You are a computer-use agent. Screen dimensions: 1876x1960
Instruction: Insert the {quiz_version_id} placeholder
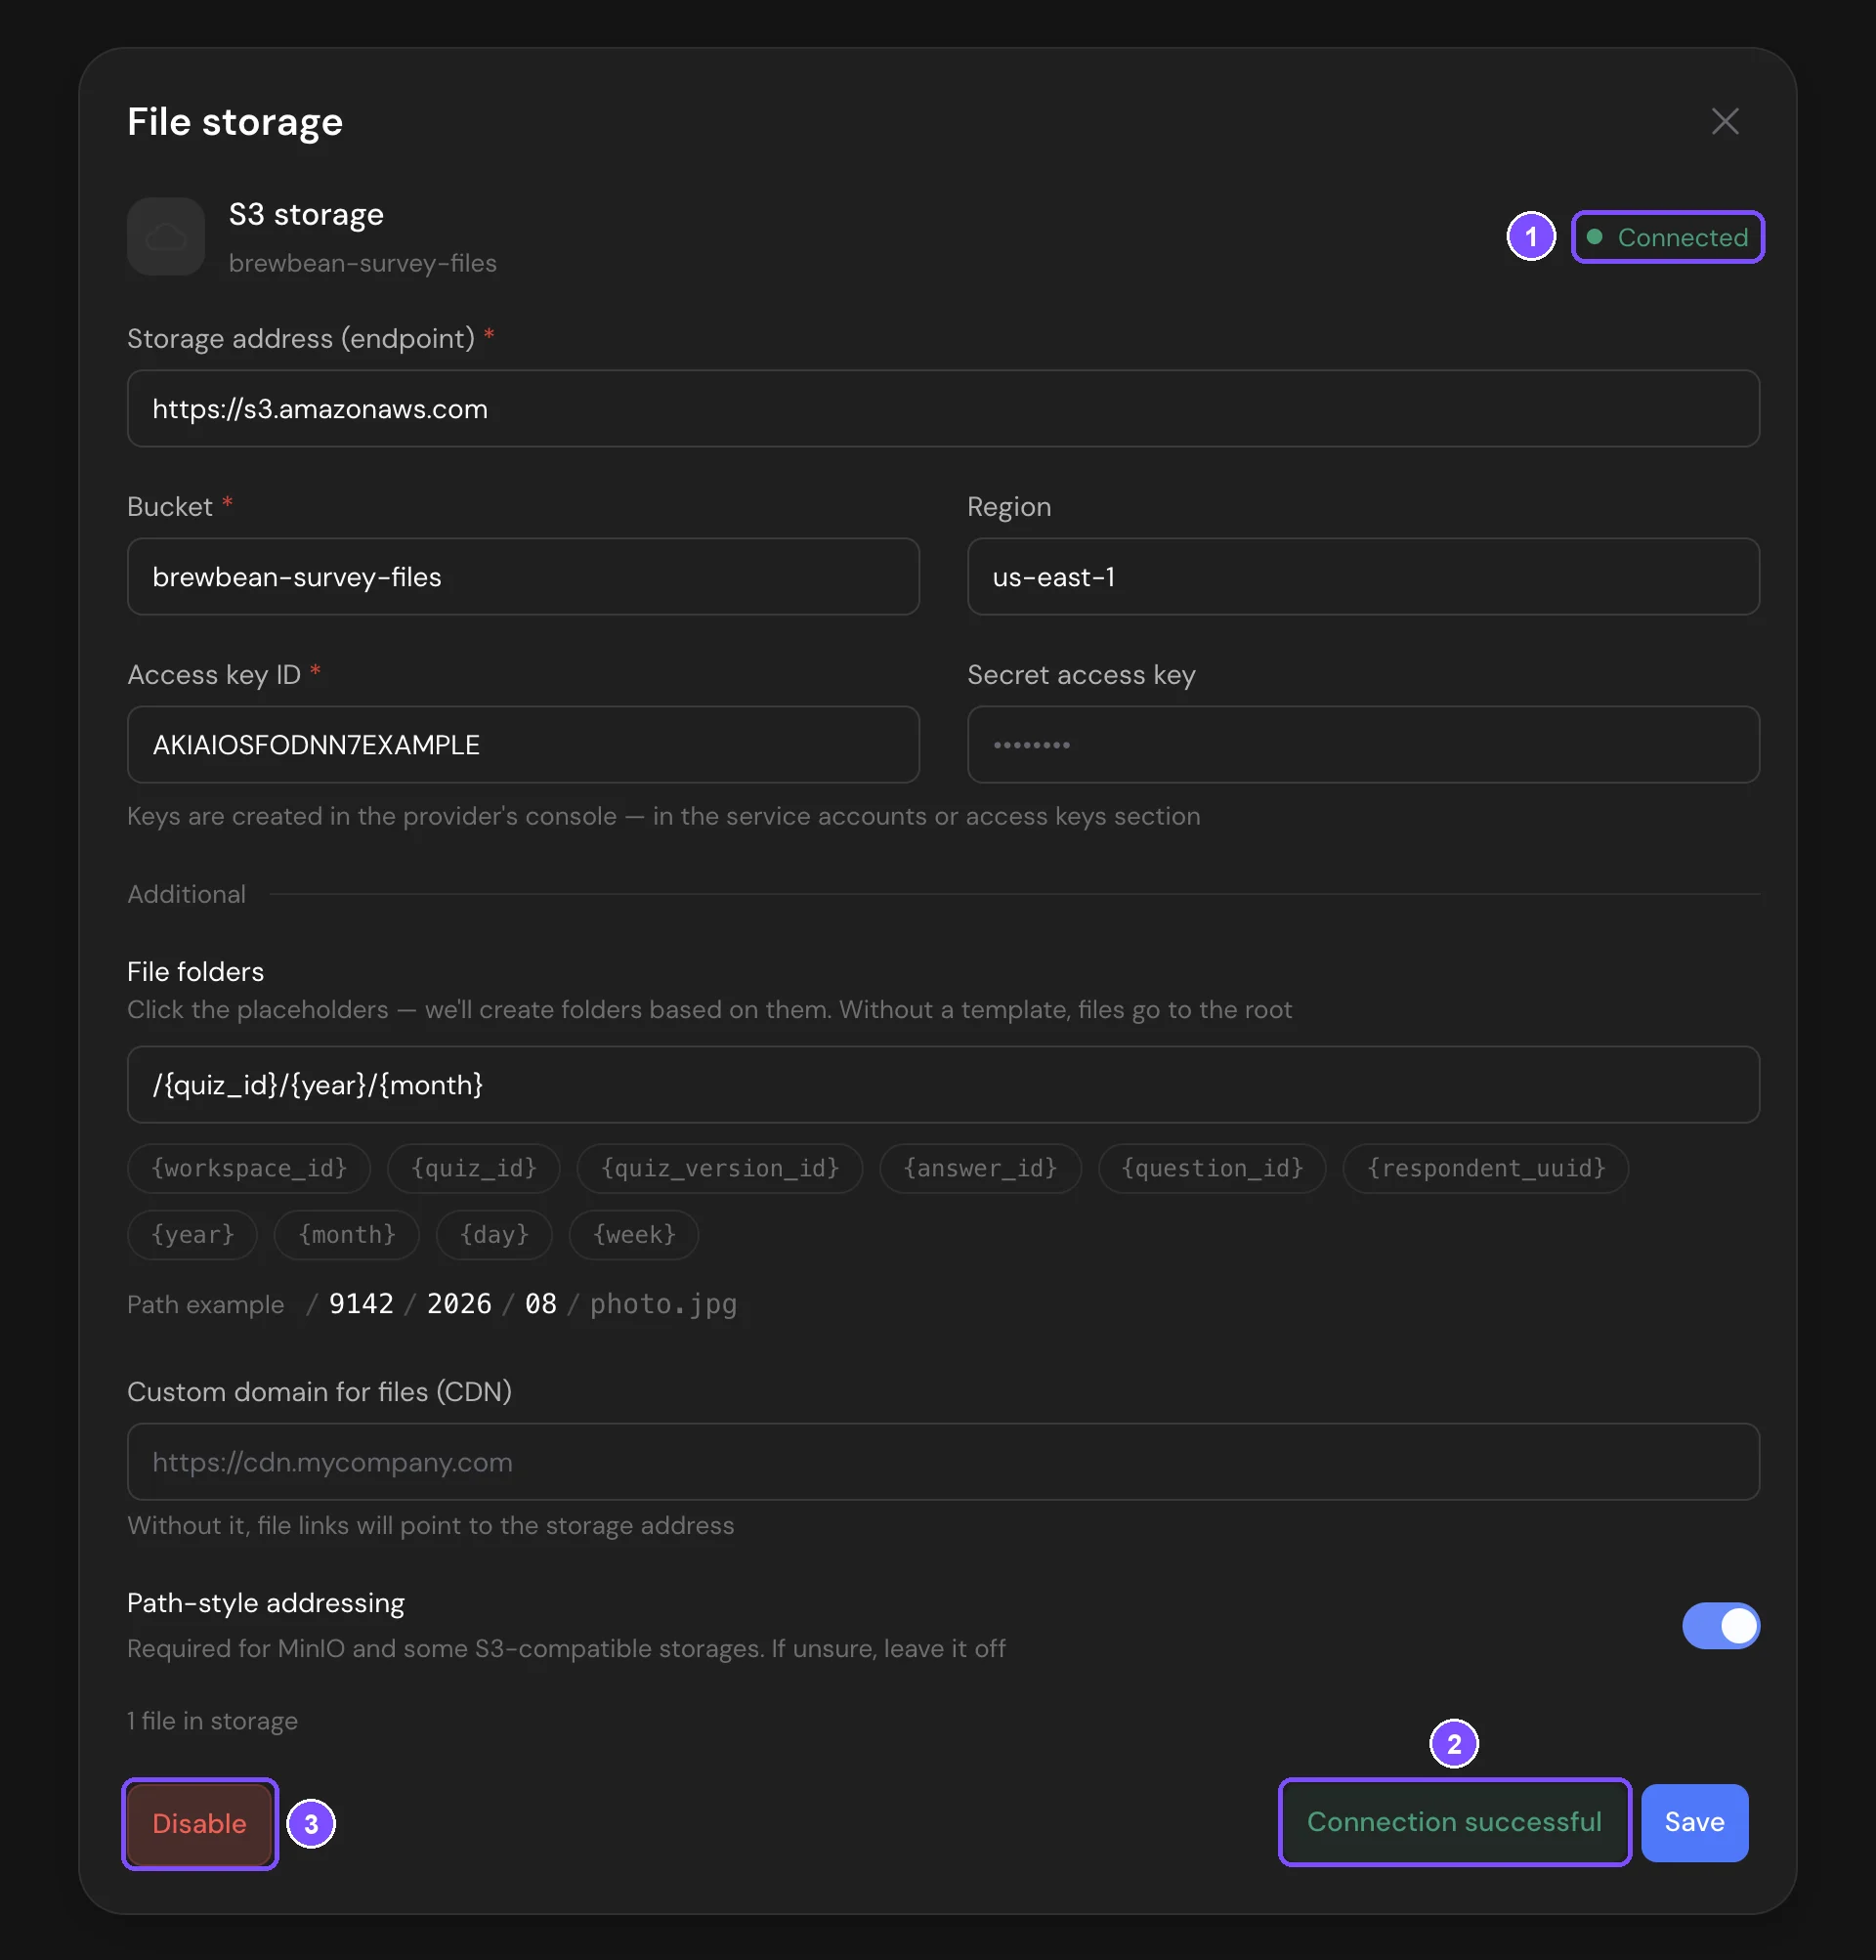tap(720, 1168)
